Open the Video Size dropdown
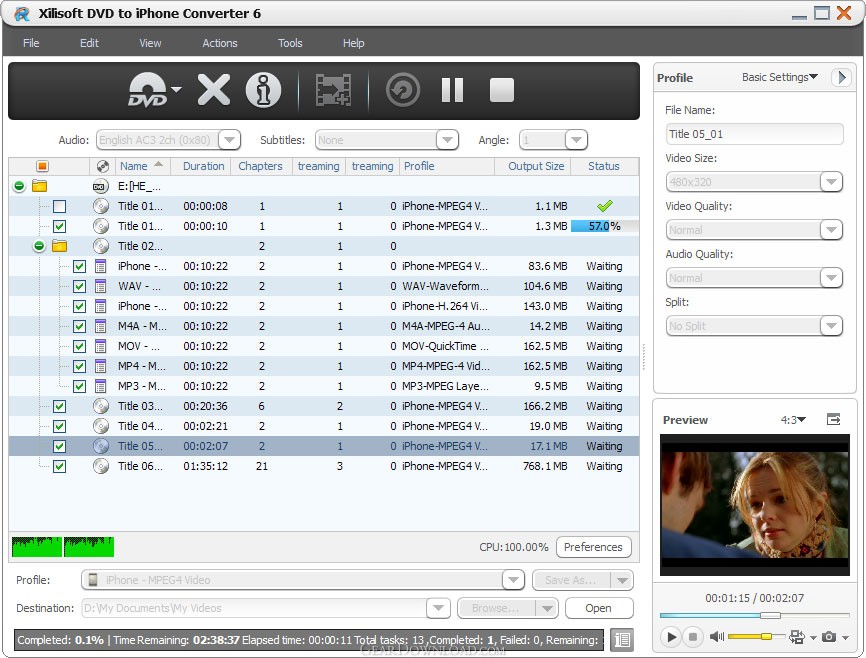 tap(831, 182)
